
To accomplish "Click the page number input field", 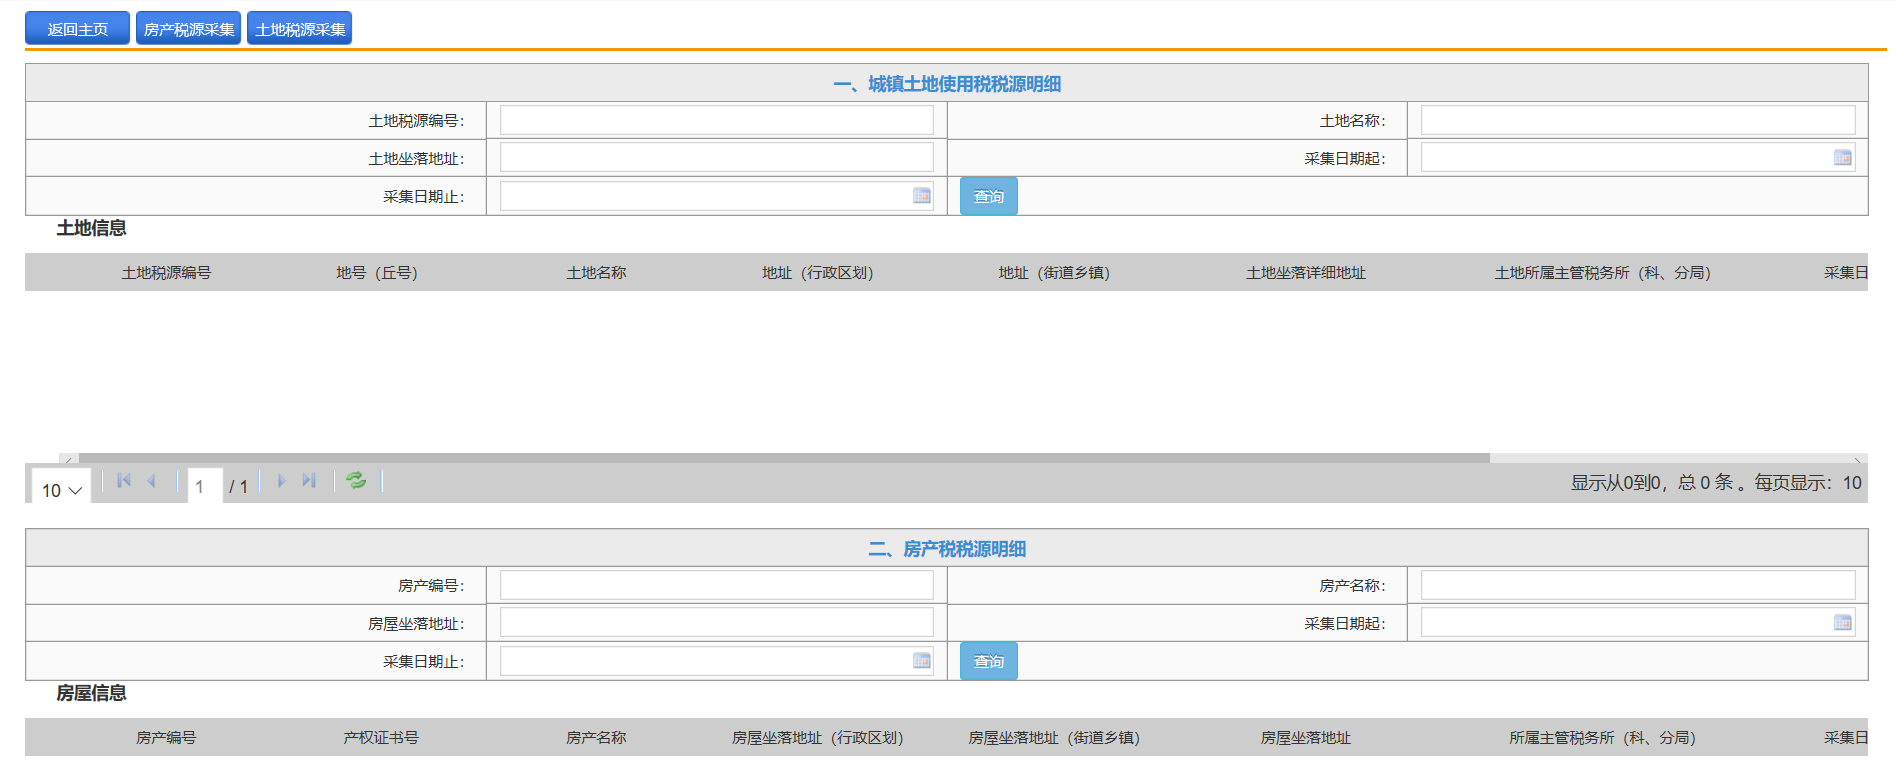I will click(x=204, y=486).
